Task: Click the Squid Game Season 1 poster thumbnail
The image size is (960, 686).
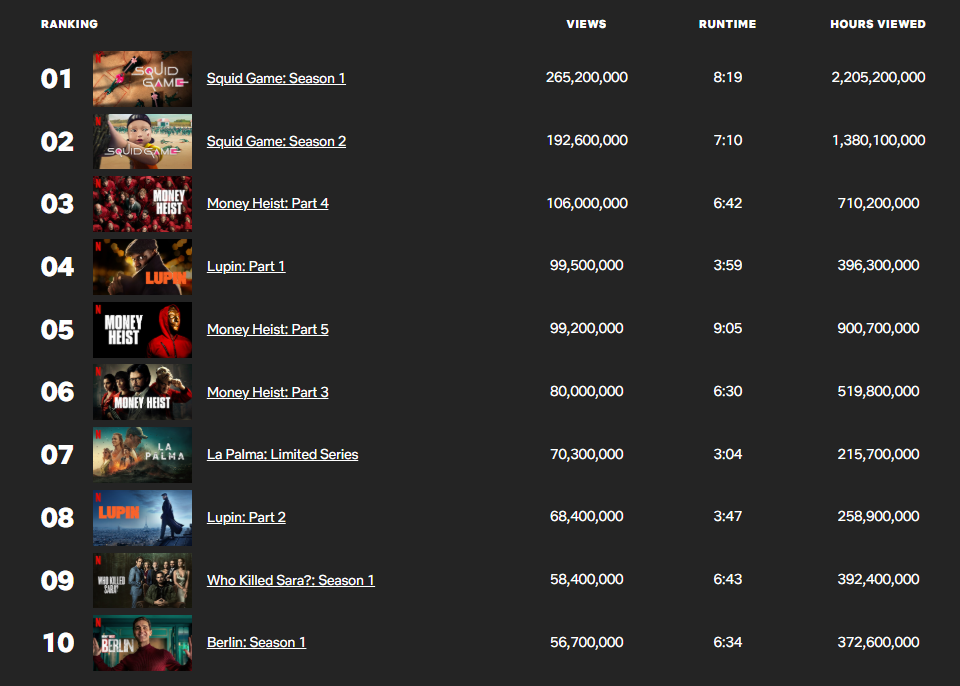Action: [142, 78]
